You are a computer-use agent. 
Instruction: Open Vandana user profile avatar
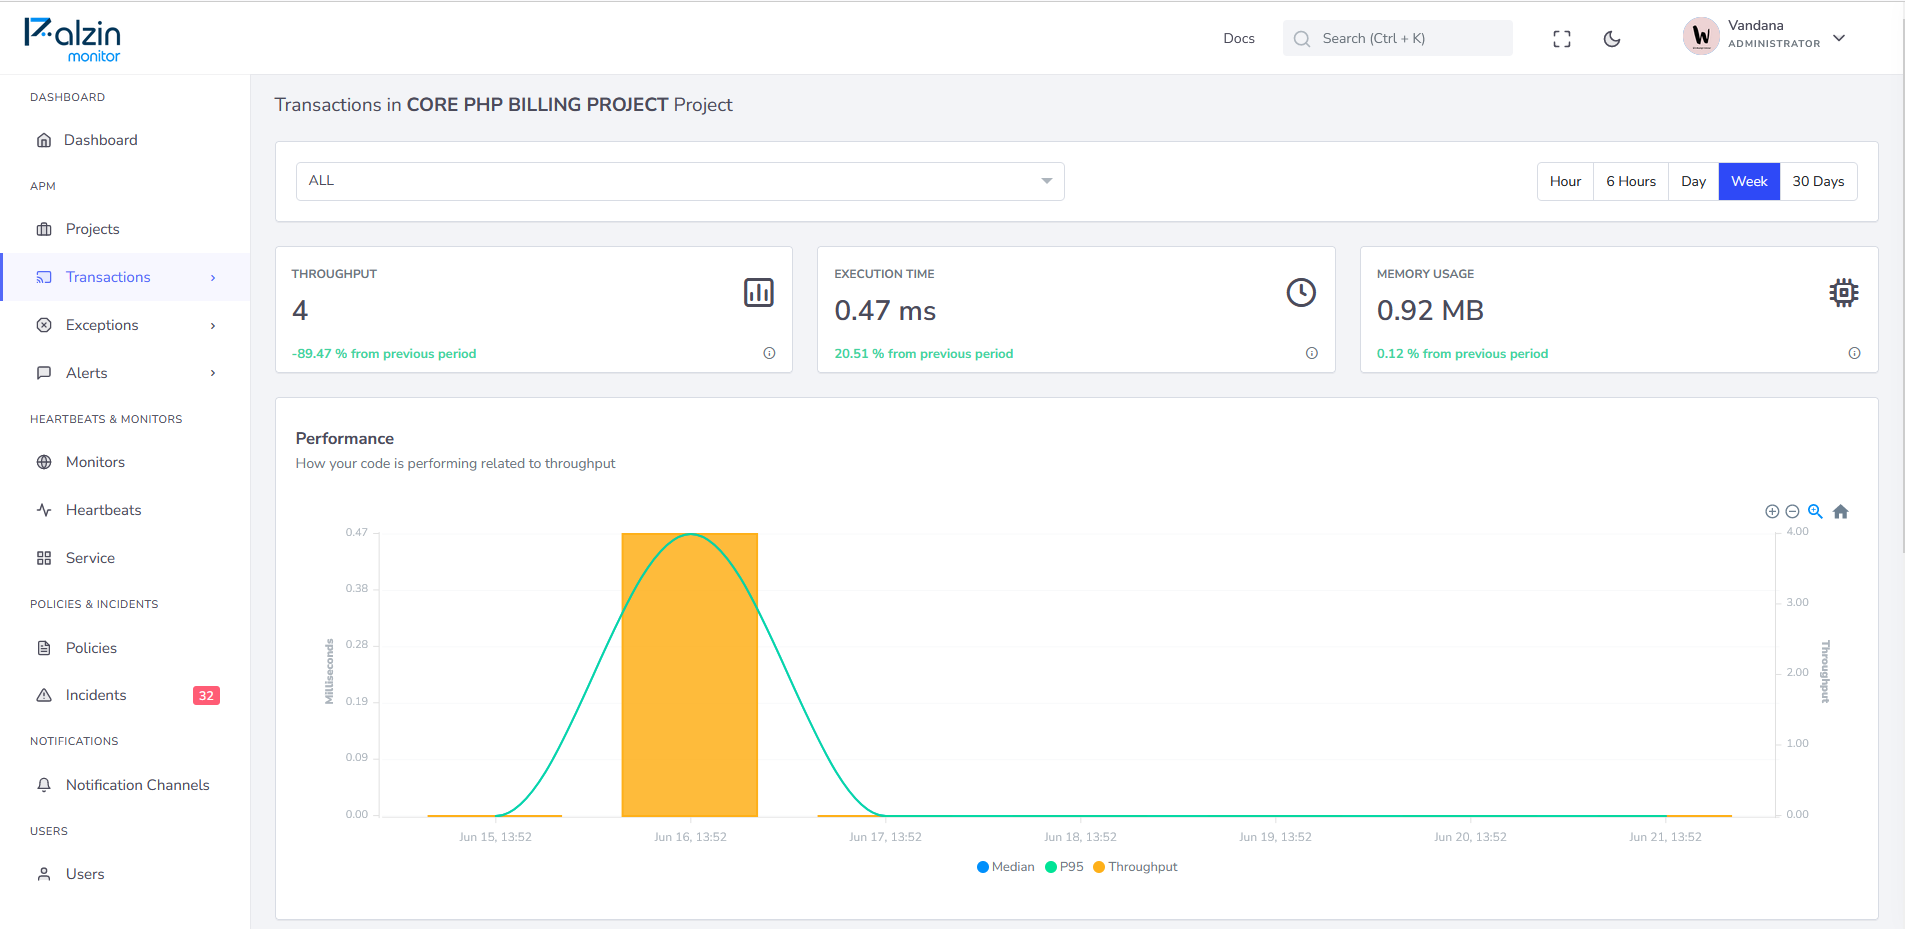tap(1701, 37)
